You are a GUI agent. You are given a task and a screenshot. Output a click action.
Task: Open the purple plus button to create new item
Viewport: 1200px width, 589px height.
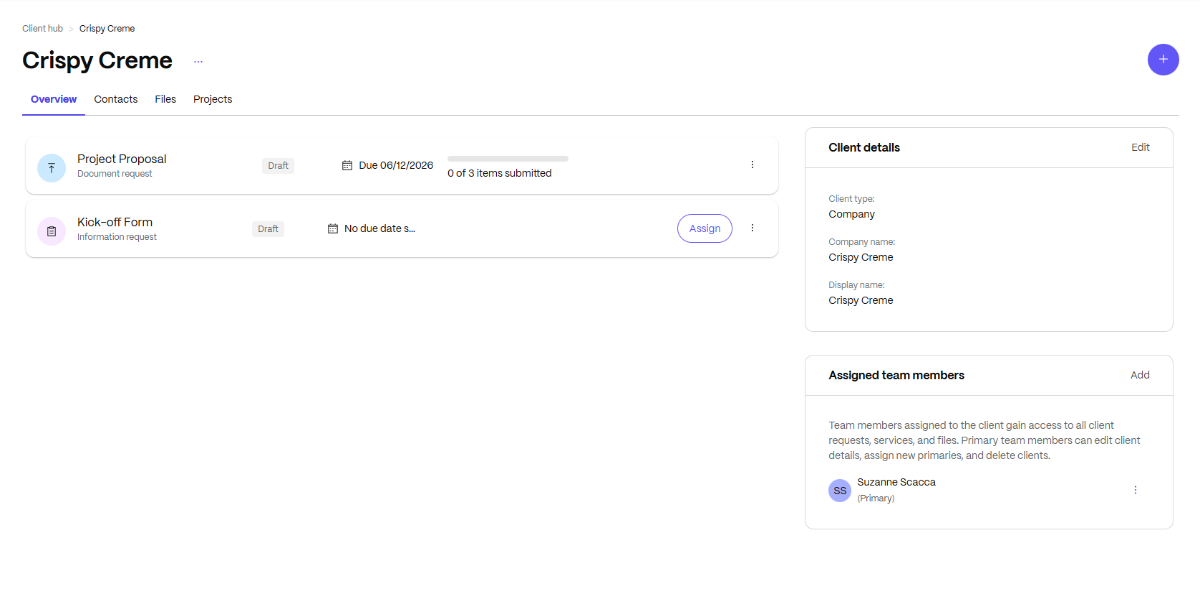tap(1163, 59)
